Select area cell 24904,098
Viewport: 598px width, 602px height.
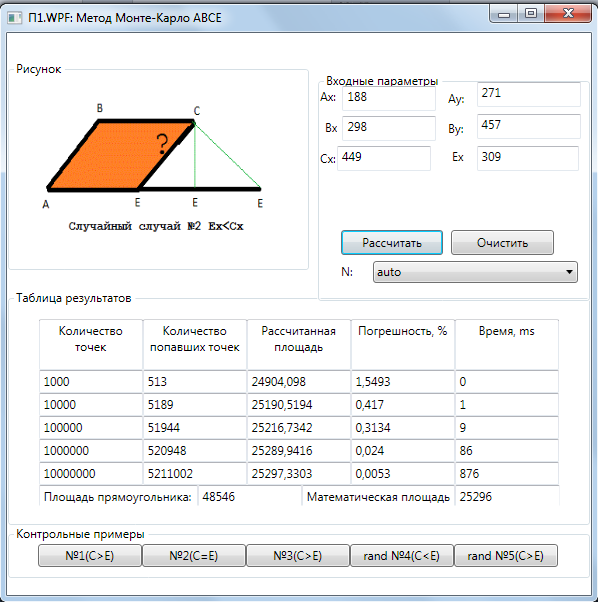[x=299, y=382]
